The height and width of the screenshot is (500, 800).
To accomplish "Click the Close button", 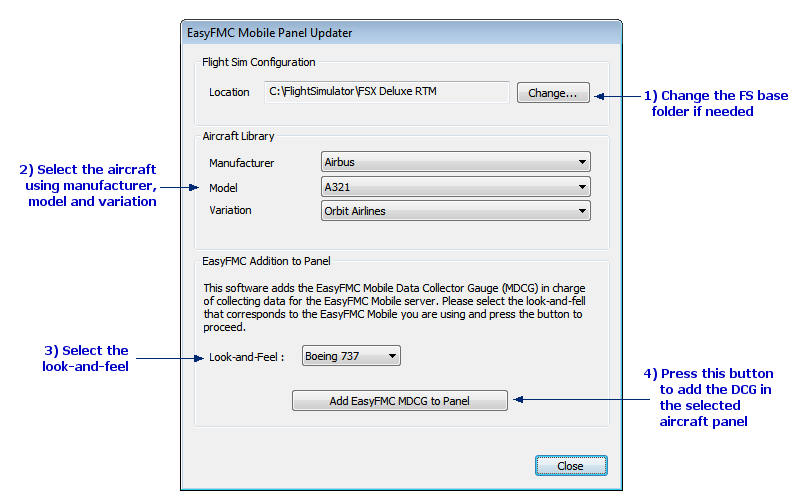I will click(571, 466).
